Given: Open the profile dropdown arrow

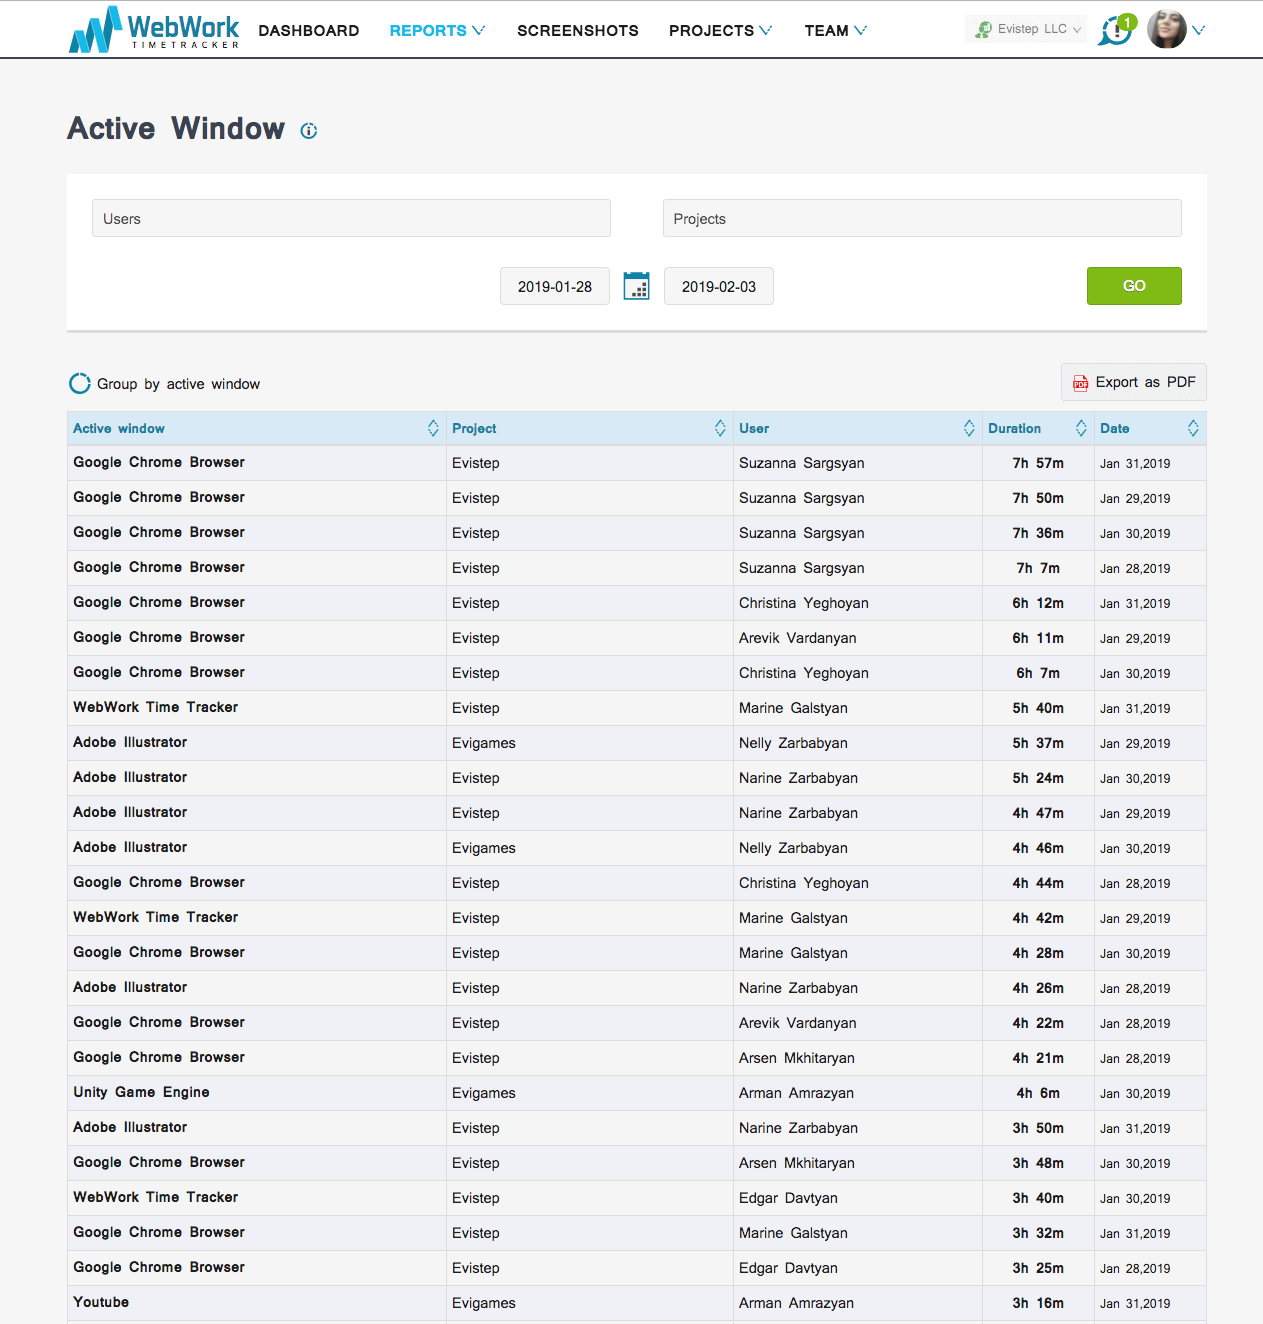Looking at the screenshot, I should pos(1198,30).
